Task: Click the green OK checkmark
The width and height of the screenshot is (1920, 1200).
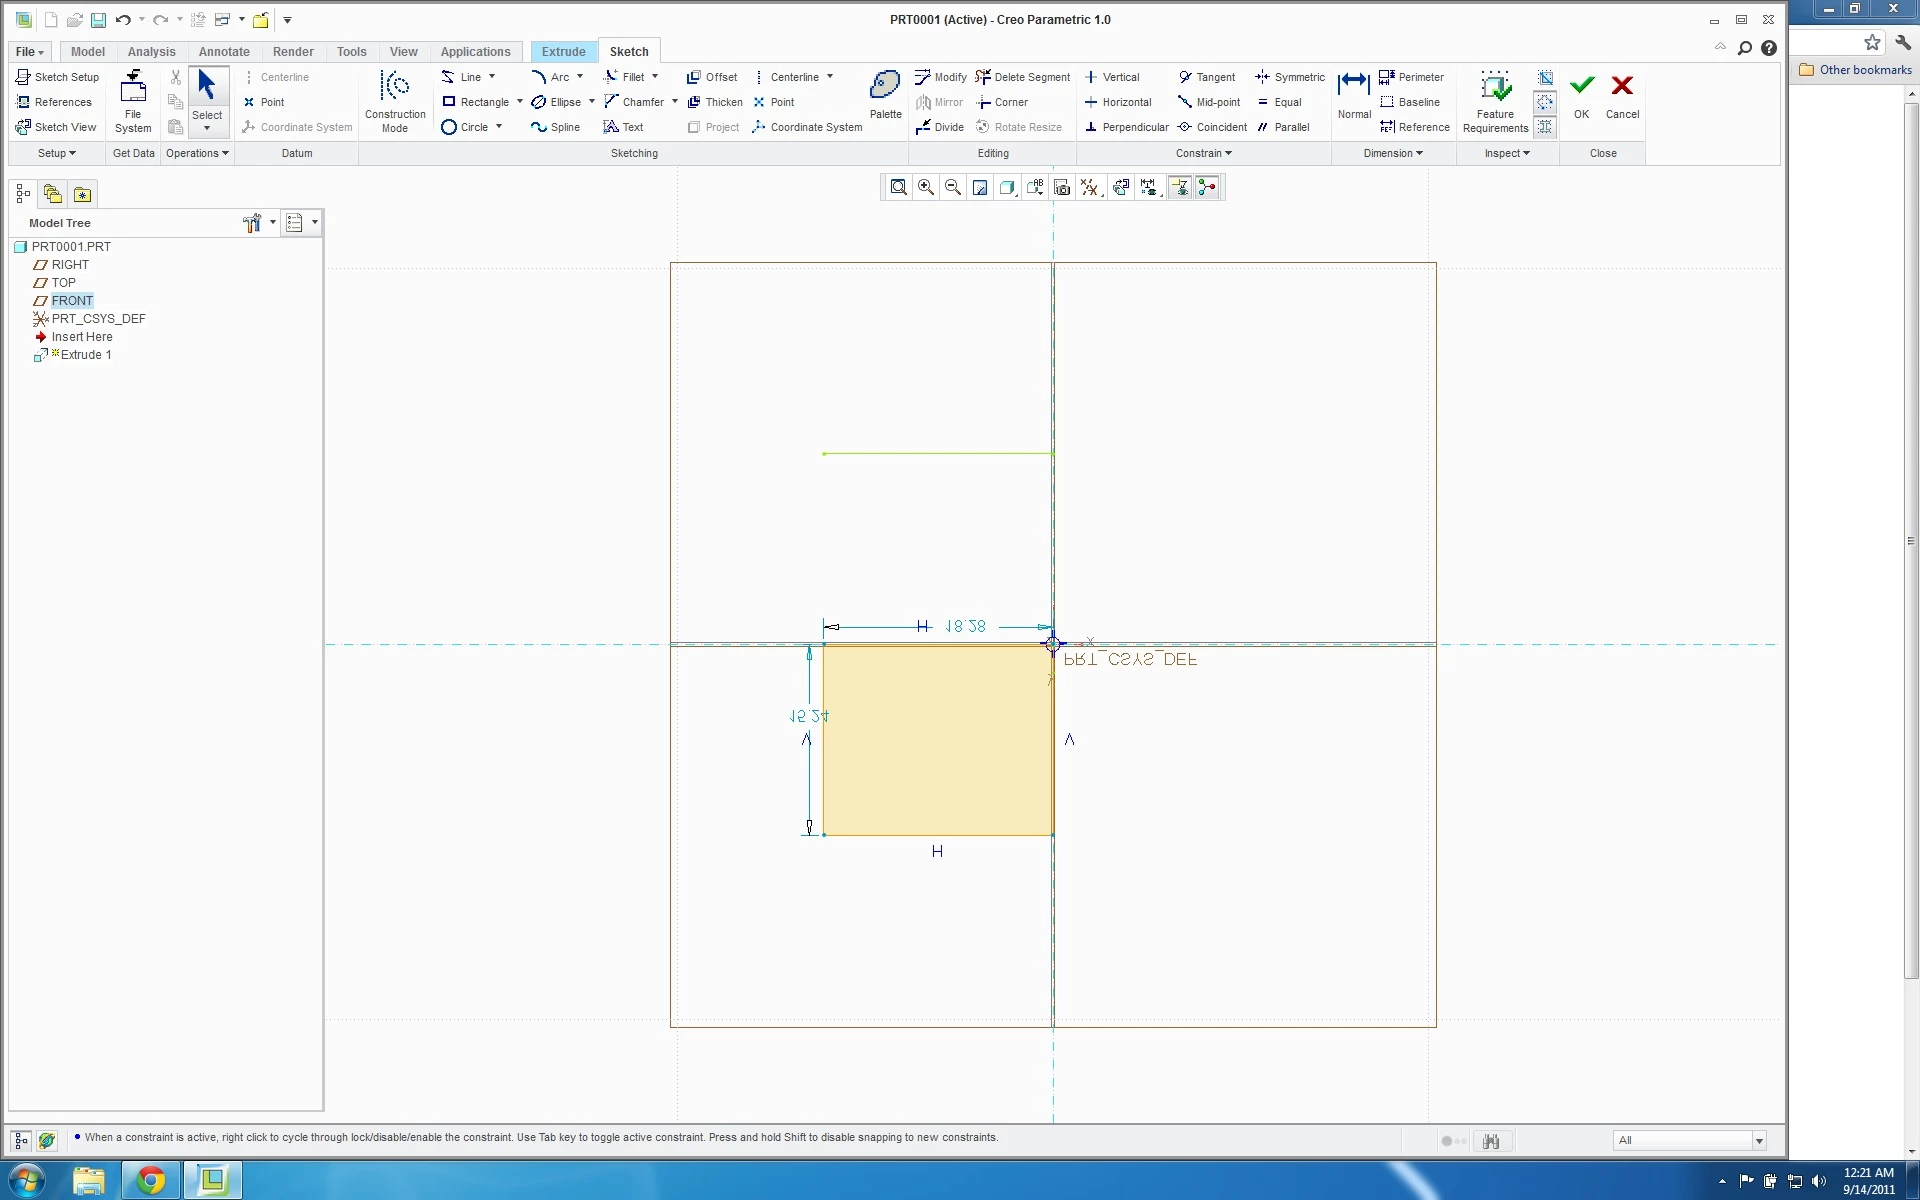Action: [x=1581, y=87]
